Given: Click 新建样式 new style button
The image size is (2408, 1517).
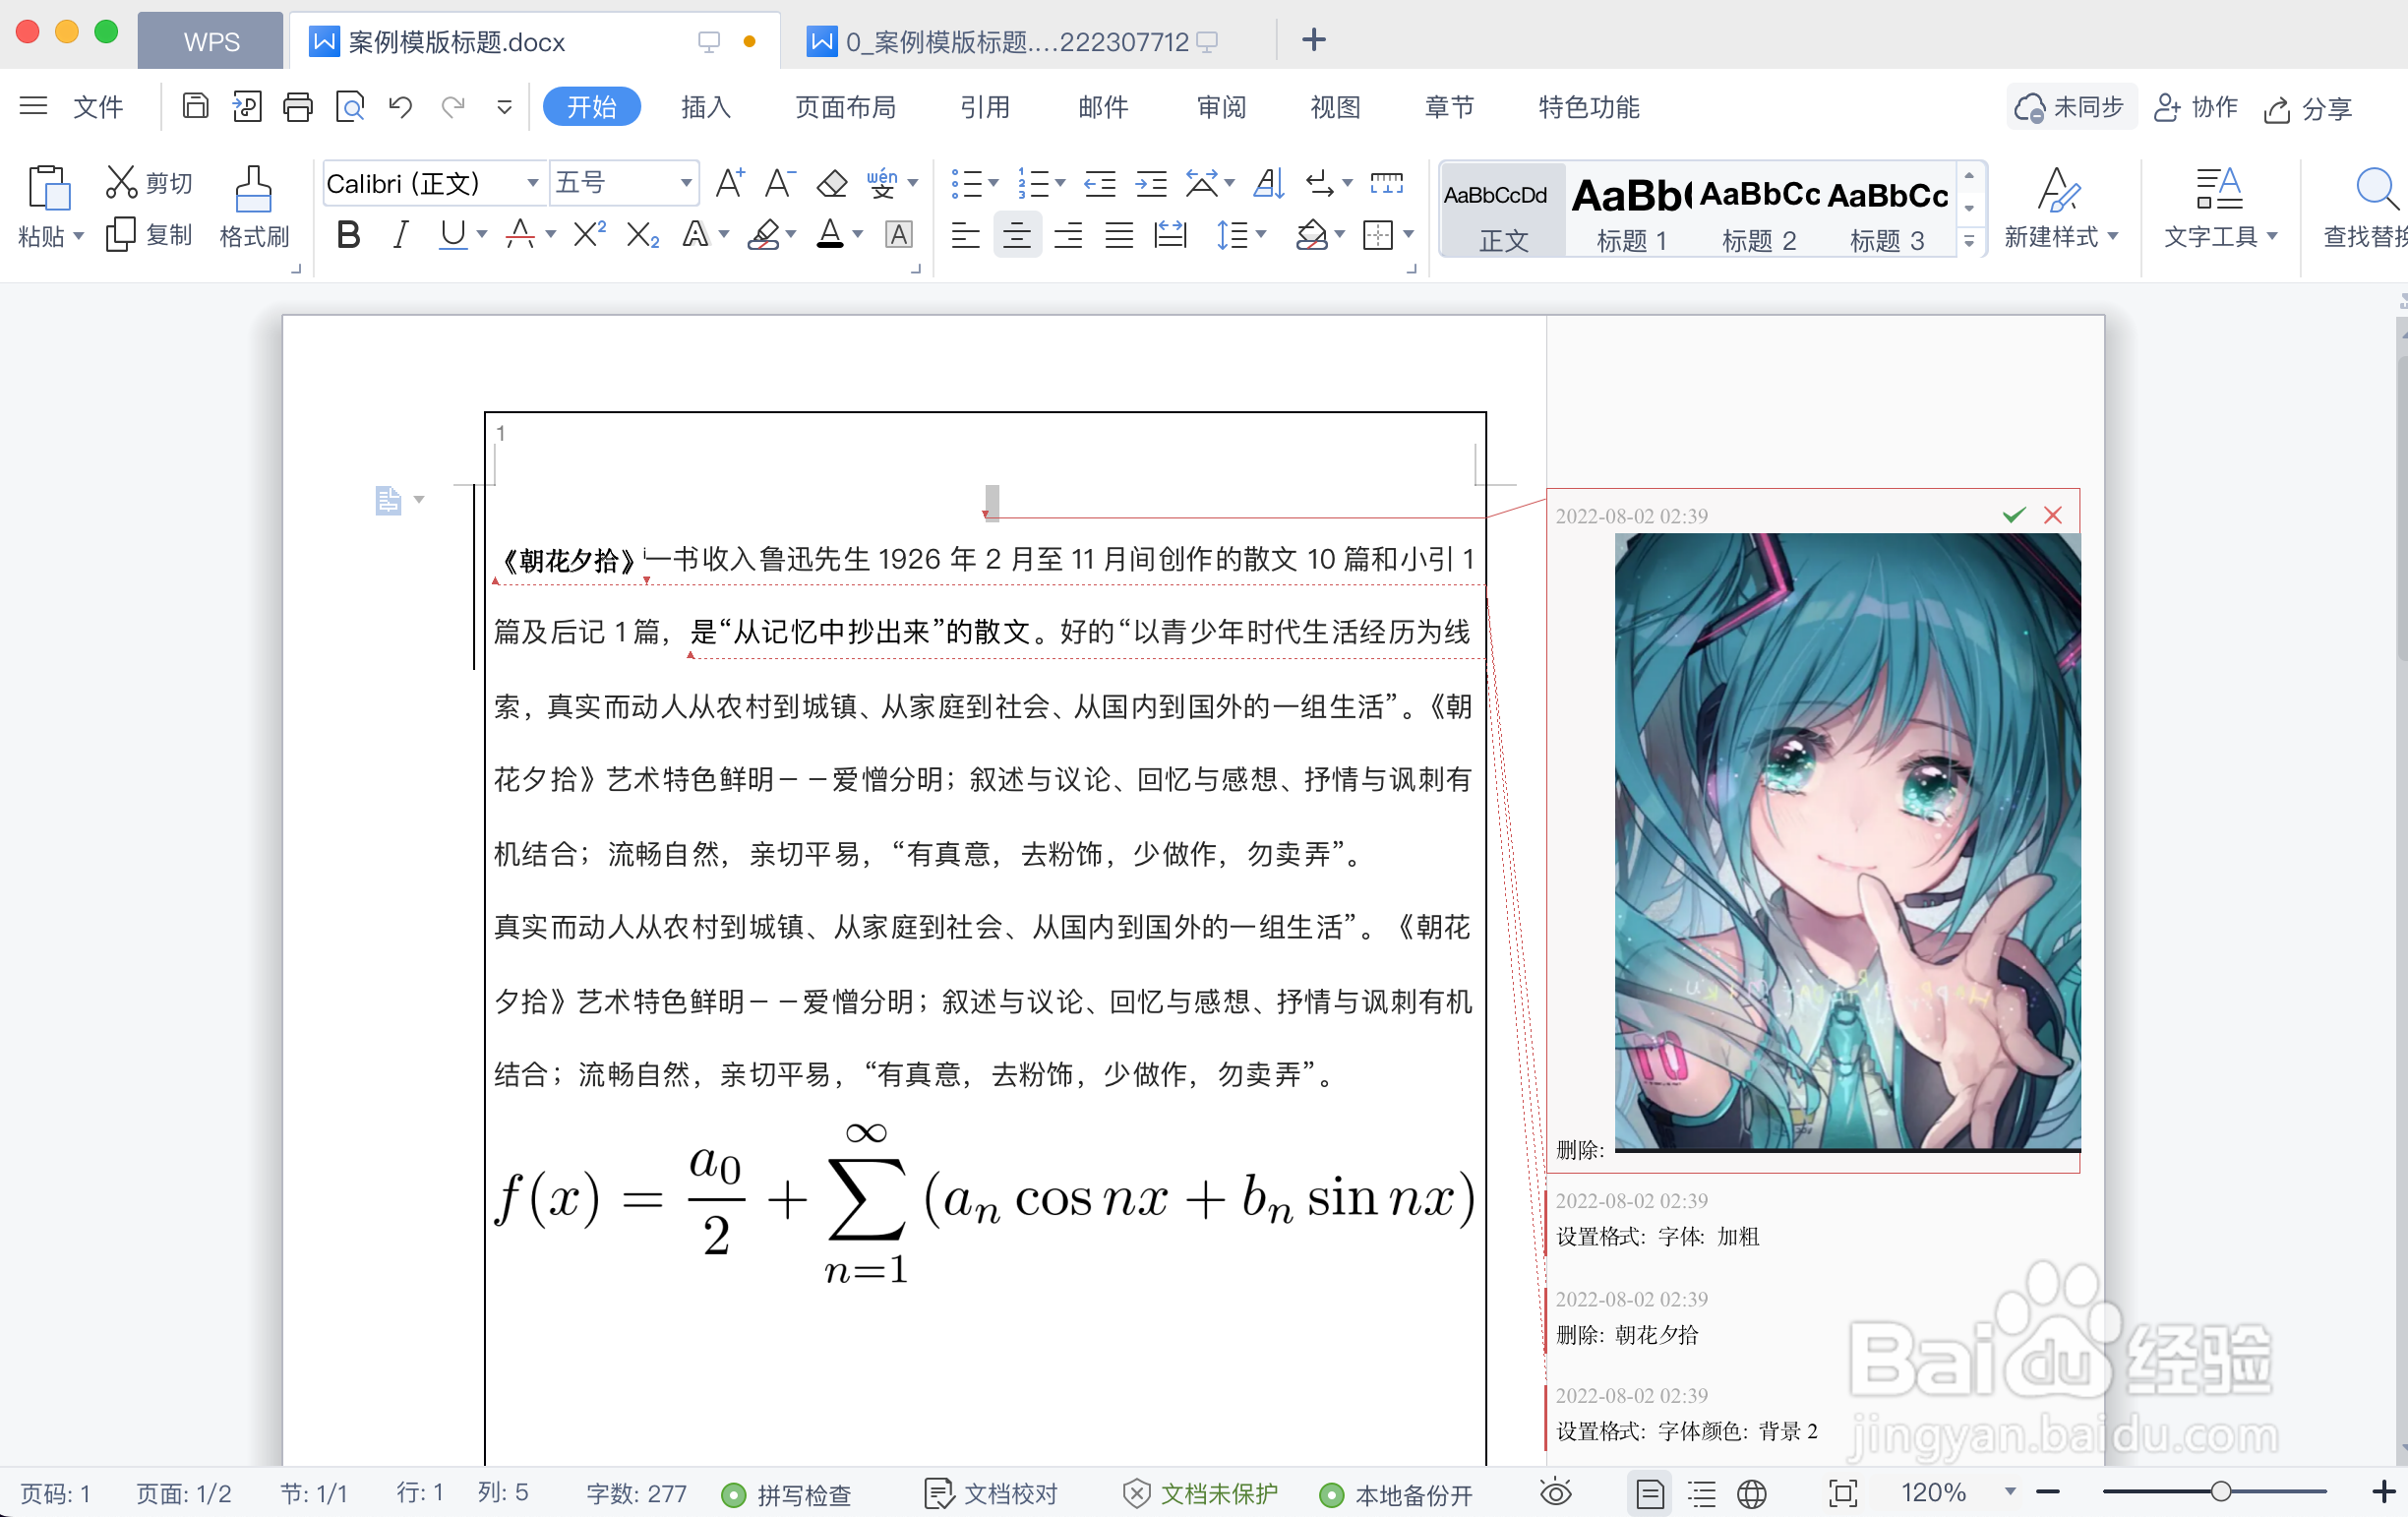Looking at the screenshot, I should 2060,209.
